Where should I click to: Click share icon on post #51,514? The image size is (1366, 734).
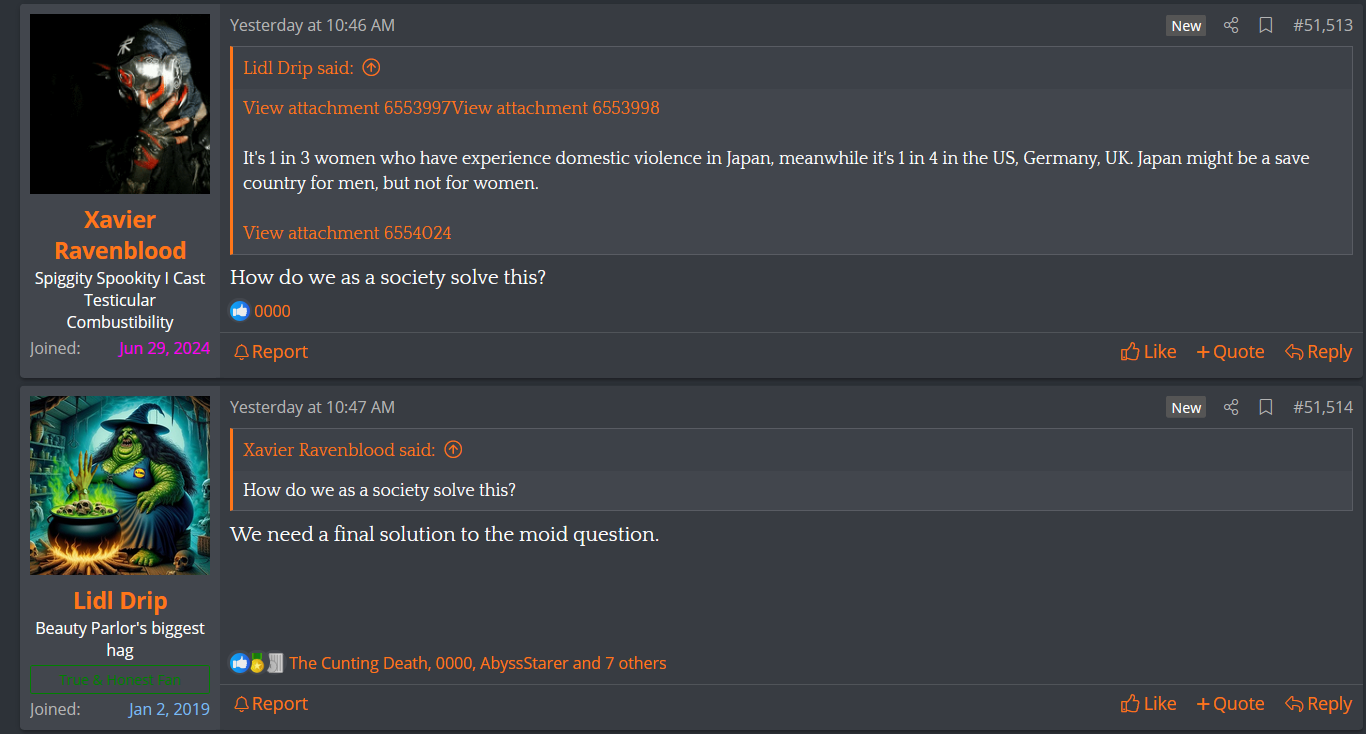(1231, 407)
